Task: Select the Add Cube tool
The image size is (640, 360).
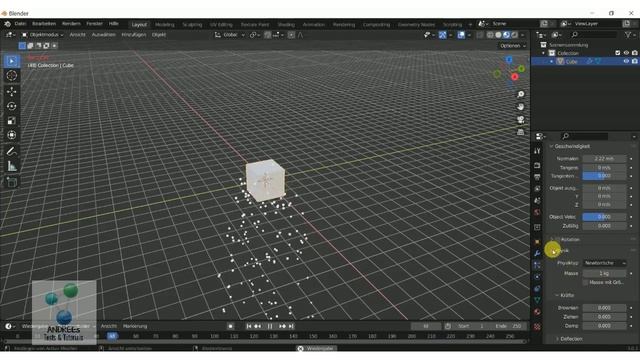Action: (11, 182)
